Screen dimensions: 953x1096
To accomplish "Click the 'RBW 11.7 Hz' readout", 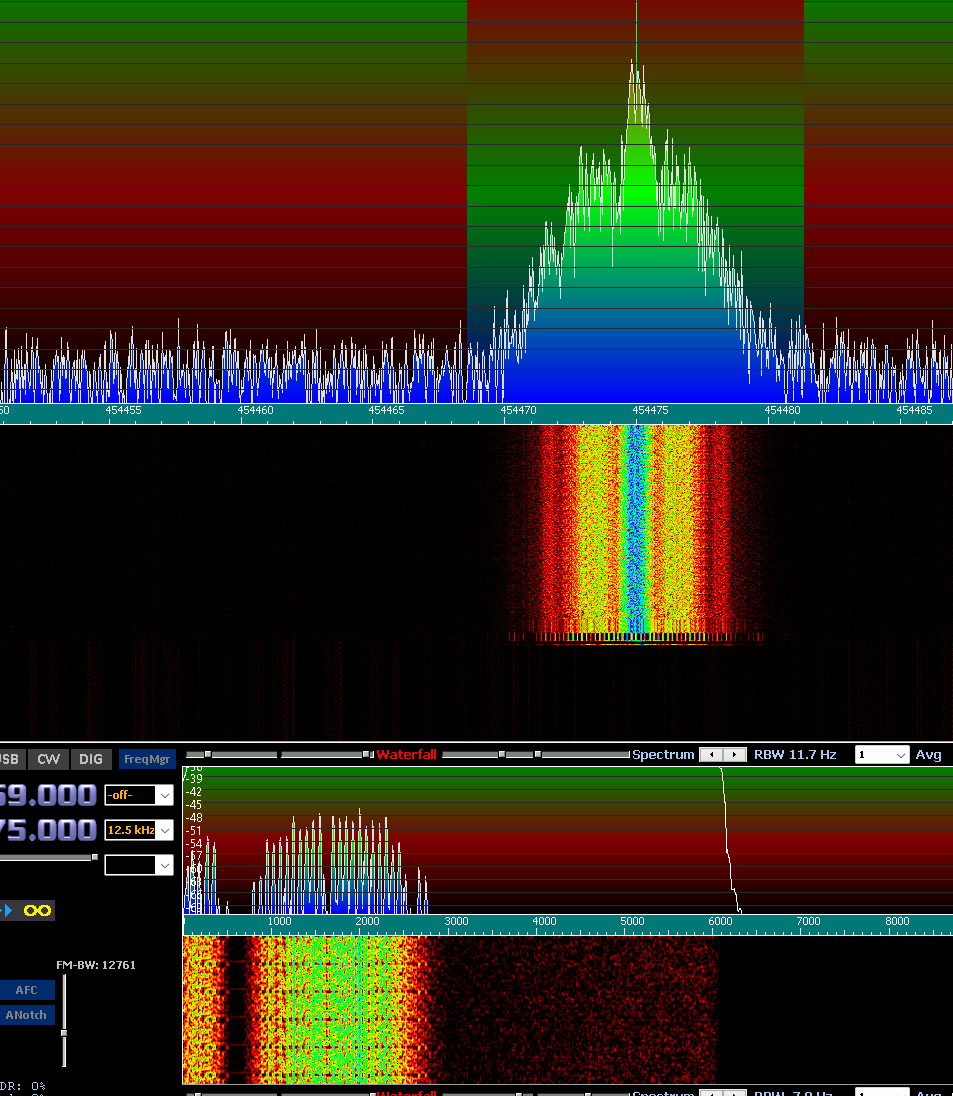I will 795,754.
